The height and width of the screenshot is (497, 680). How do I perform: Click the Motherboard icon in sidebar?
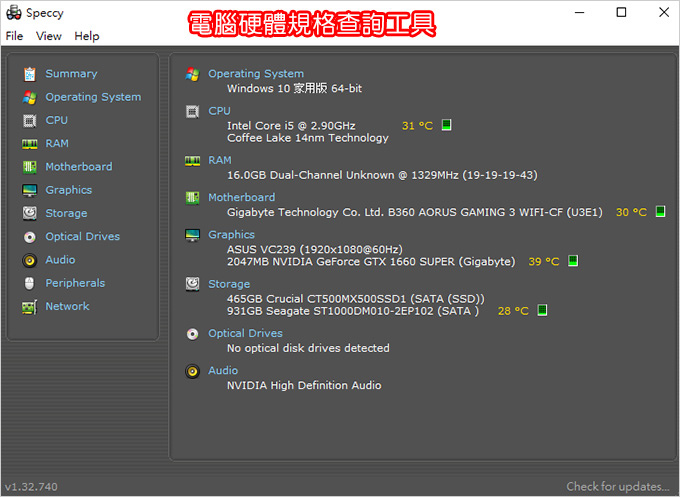pos(29,167)
